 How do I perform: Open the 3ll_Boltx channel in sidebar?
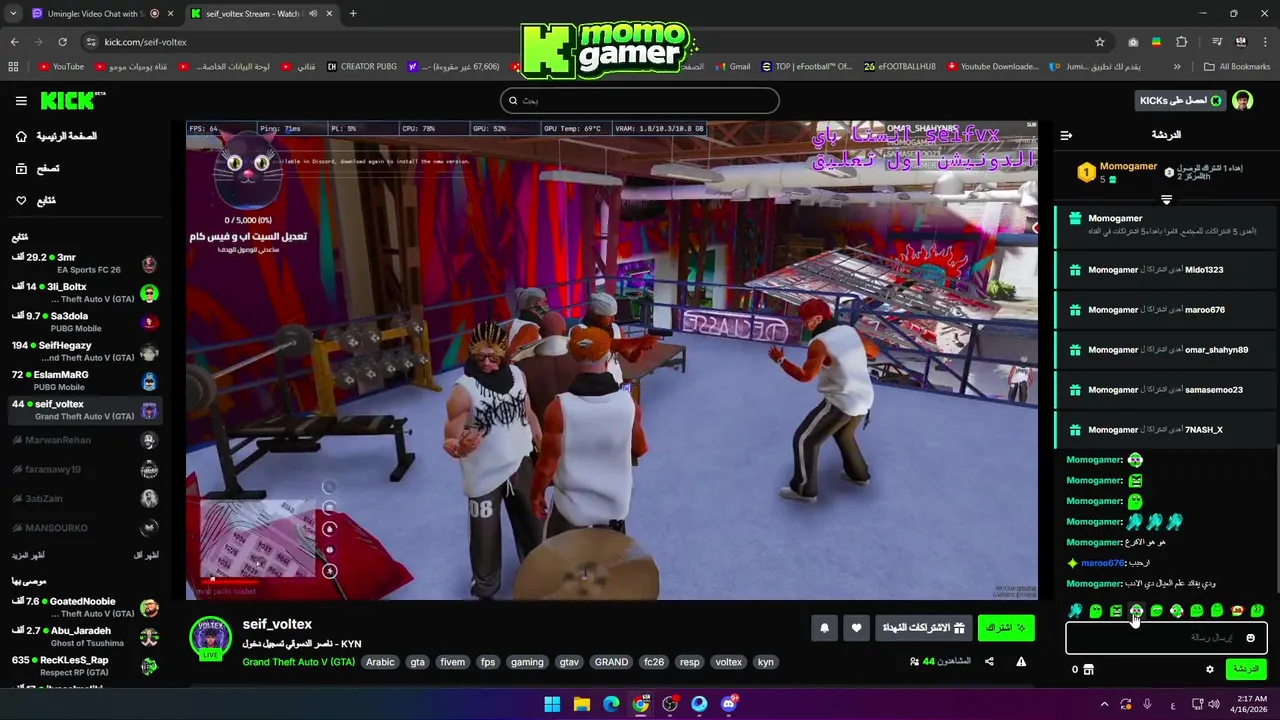85,293
